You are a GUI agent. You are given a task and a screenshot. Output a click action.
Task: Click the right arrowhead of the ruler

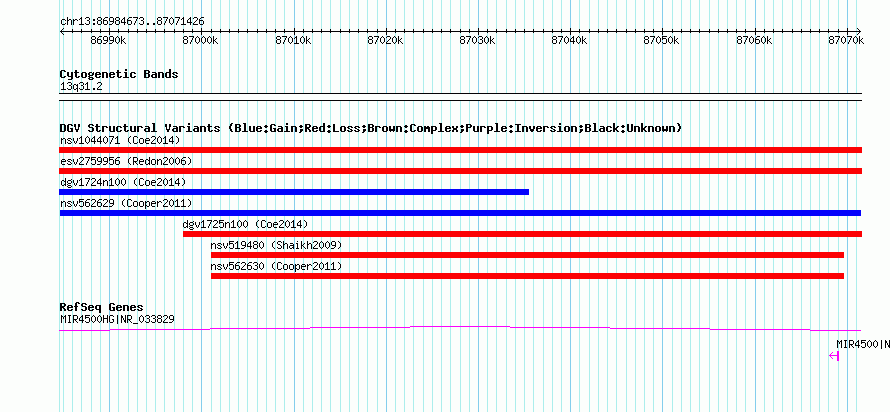coord(859,31)
